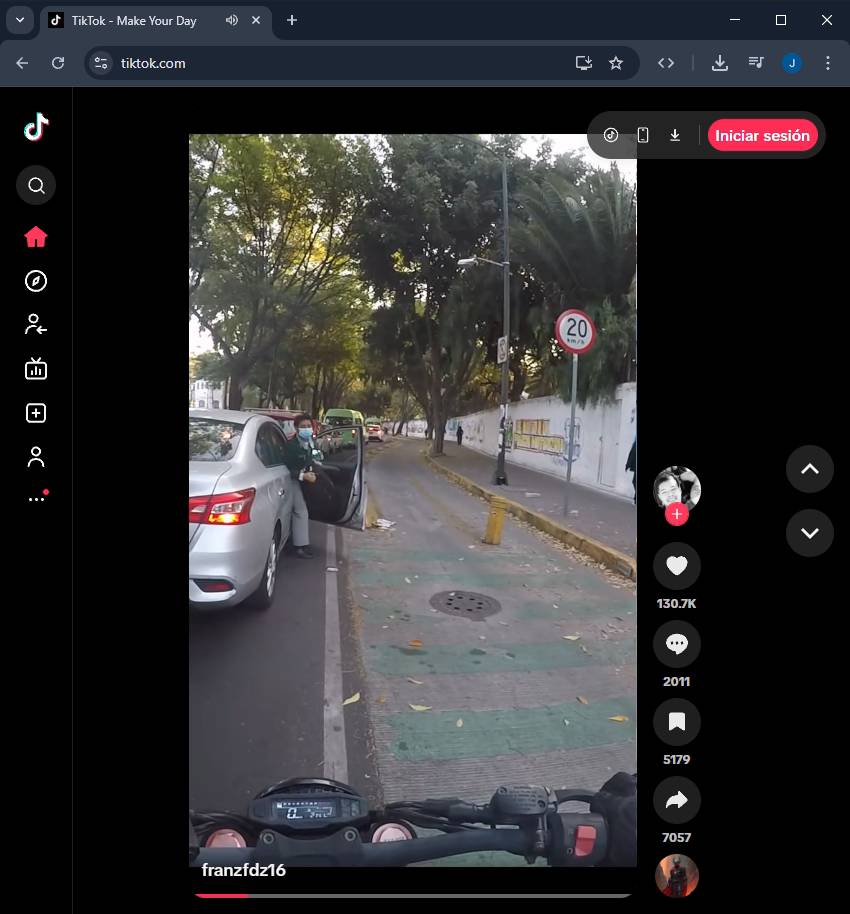
Task: Follow creator with red plus badge
Action: [x=677, y=514]
